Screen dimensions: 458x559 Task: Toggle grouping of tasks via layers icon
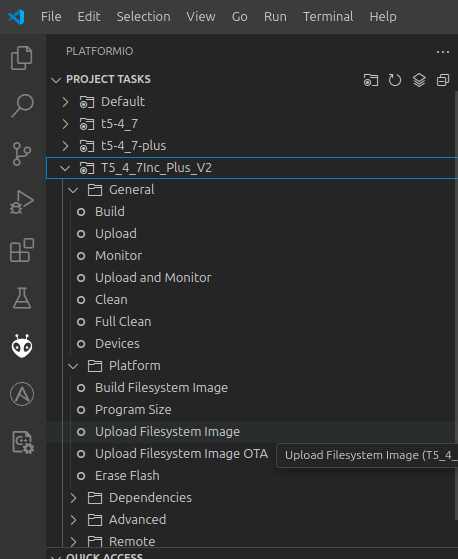point(419,80)
